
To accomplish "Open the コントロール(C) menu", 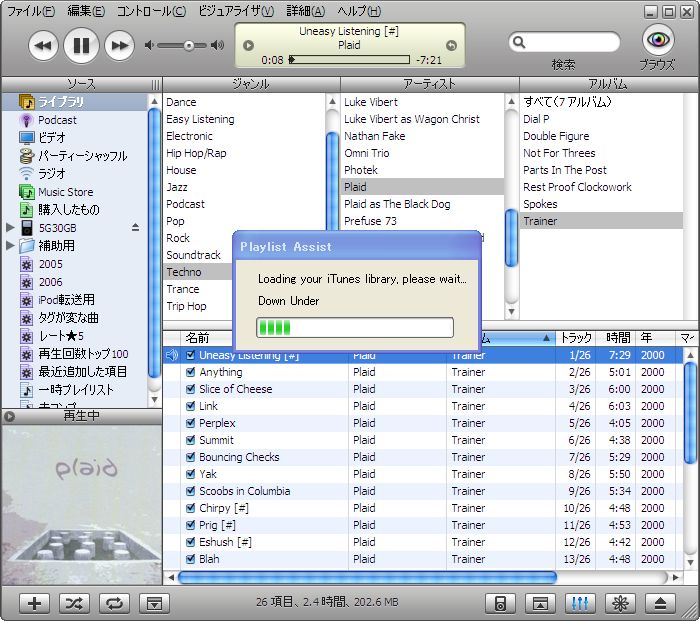I will 151,11.
